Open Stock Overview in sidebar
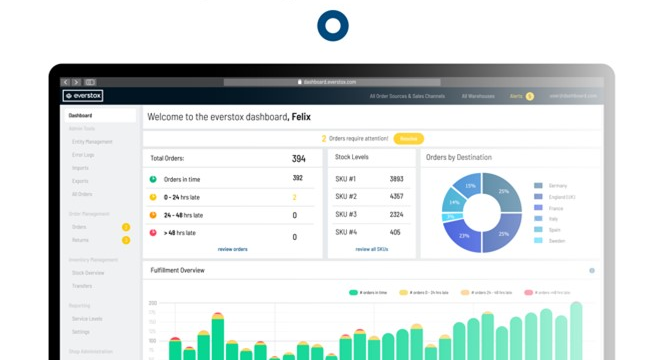Viewport: 661px width, 360px height. click(88, 273)
